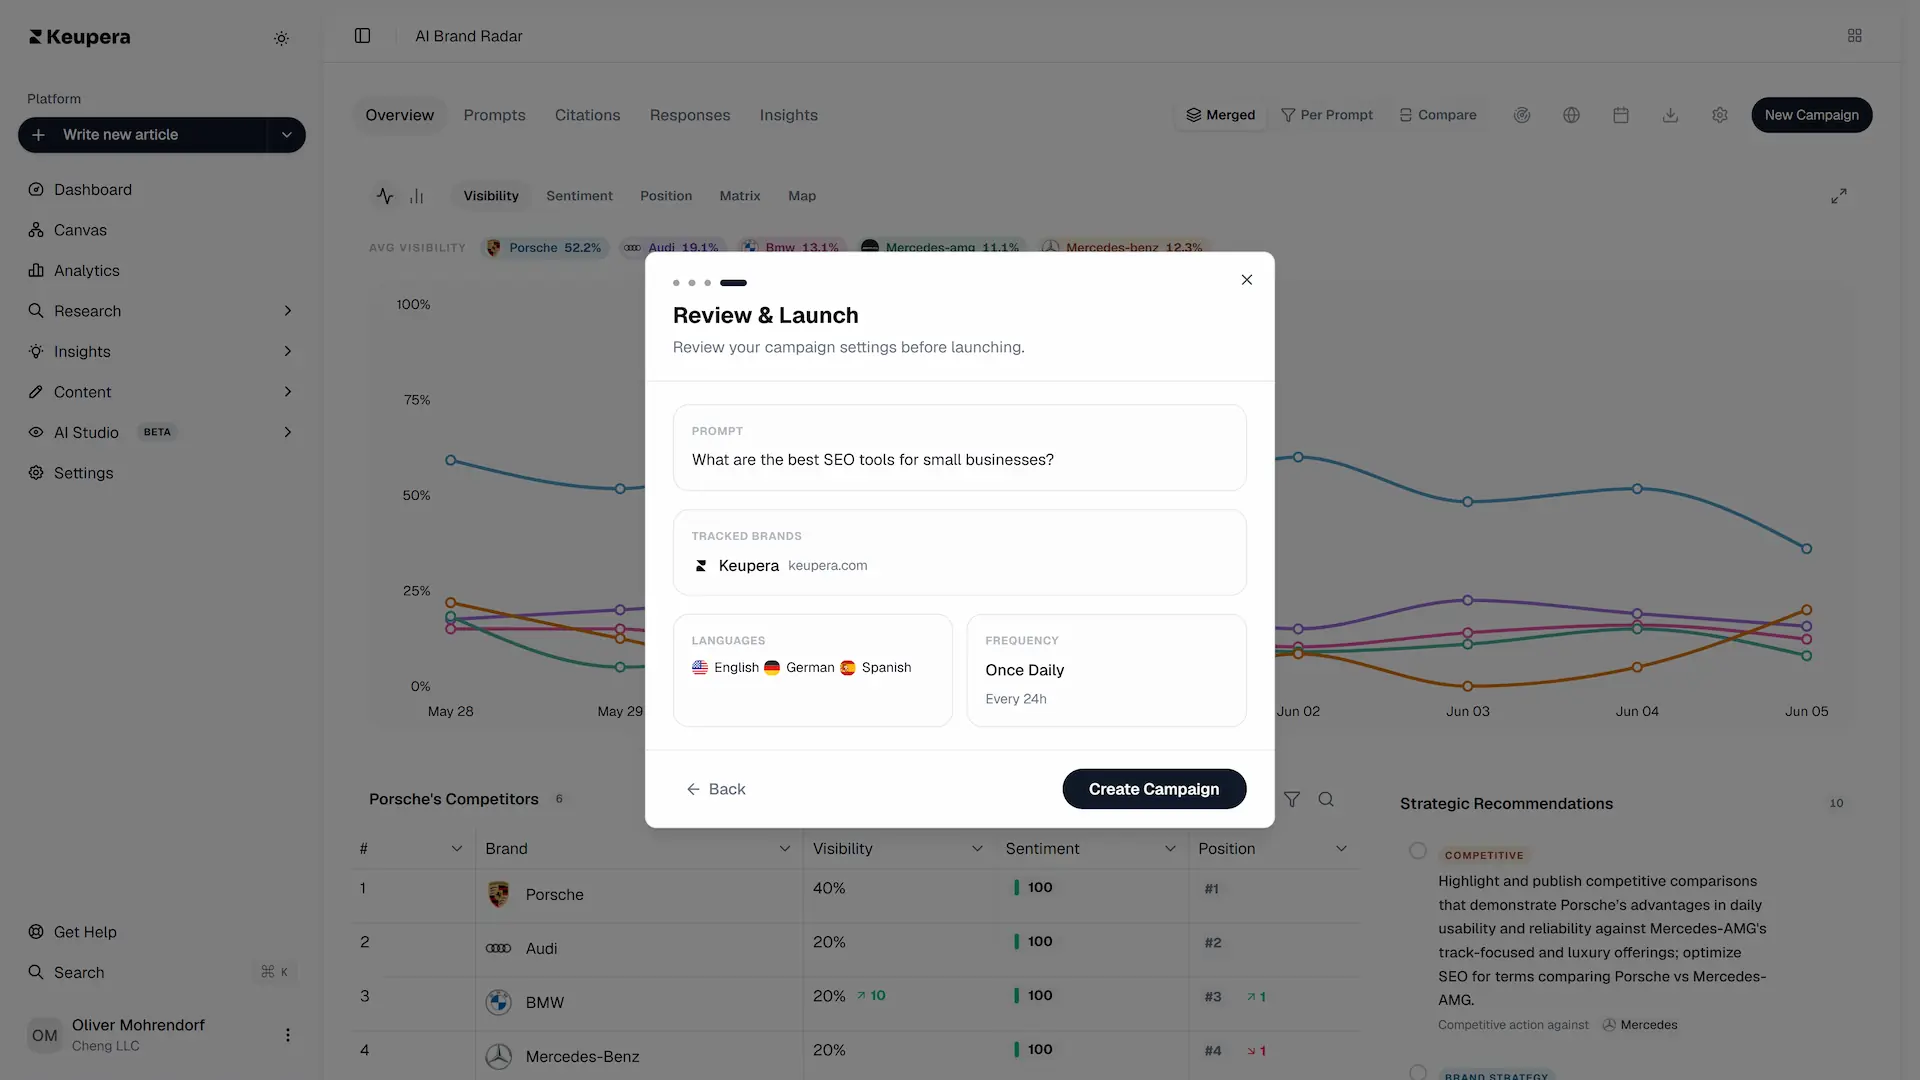The image size is (1920, 1080).
Task: Open the calendar date picker icon
Action: (x=1620, y=115)
